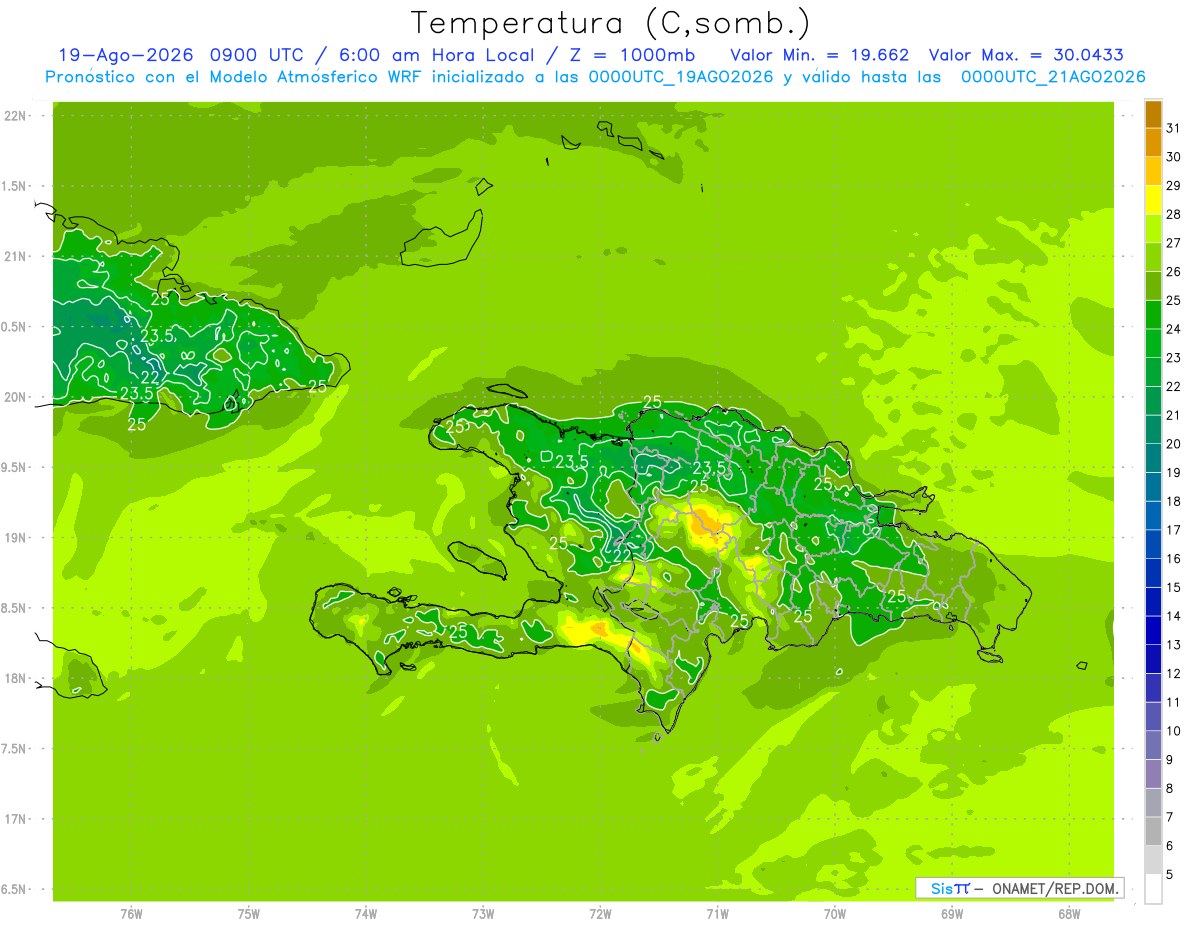Click the '0900 UTC' time text
1200x927 pixels.
[259, 55]
